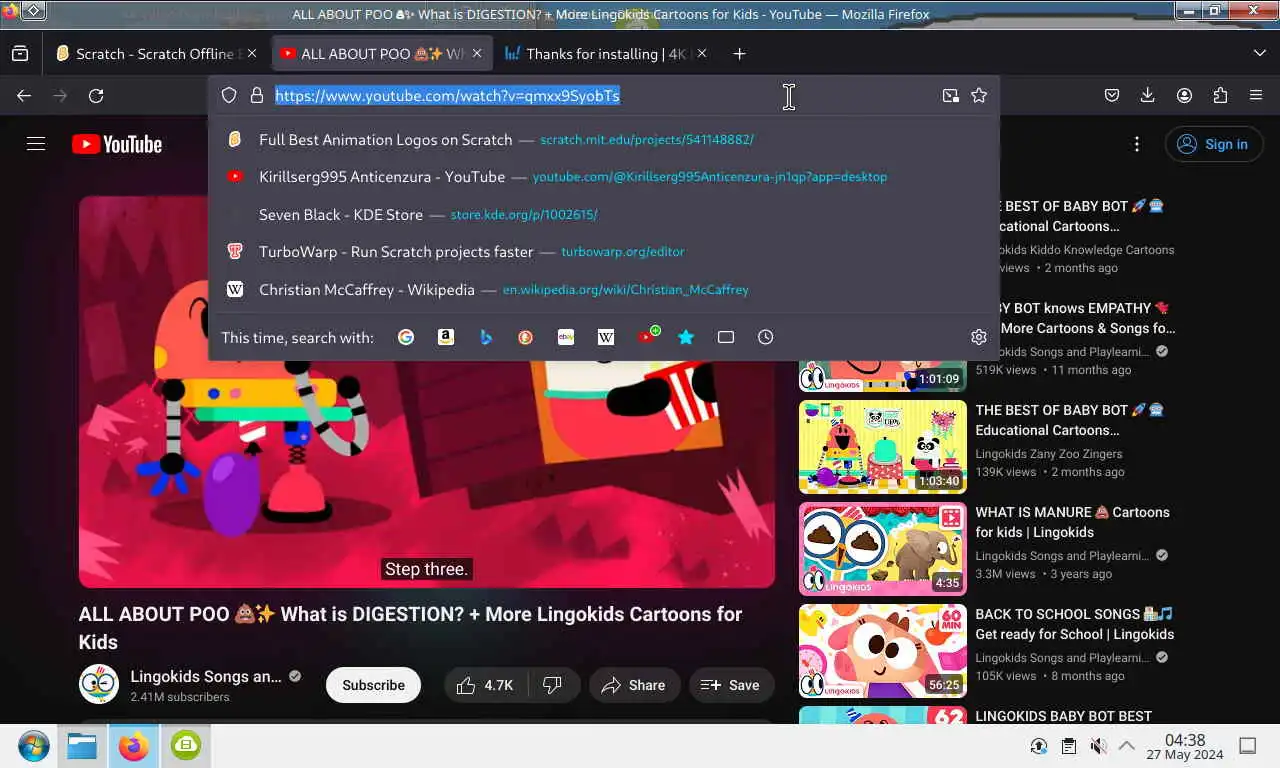Go to YouTube home logo
Viewport: 1280px width, 768px height.
pyautogui.click(x=117, y=144)
